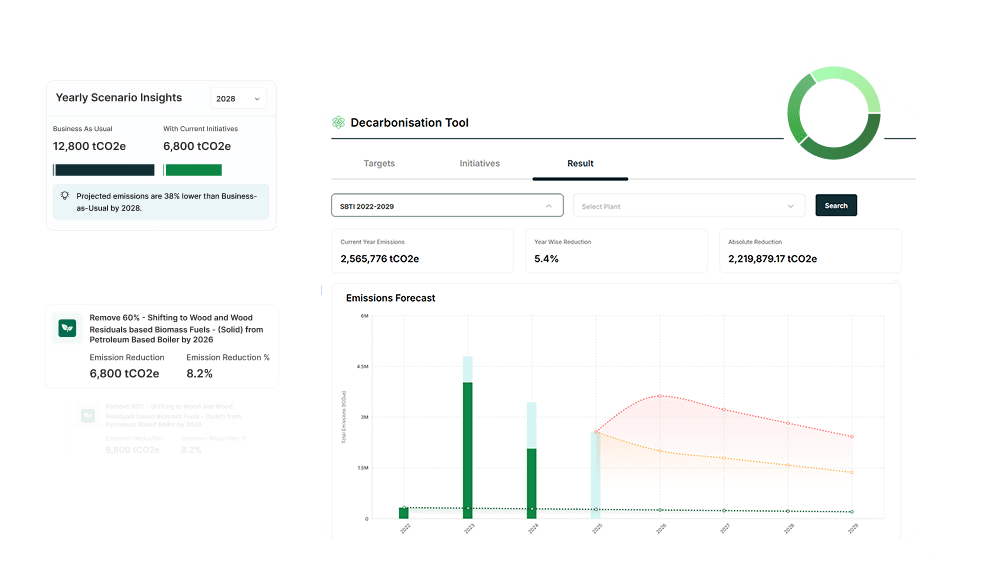Click the Current Year Emissions value 2,565,776 tCO2e
The width and height of the screenshot is (986, 566).
pos(380,259)
